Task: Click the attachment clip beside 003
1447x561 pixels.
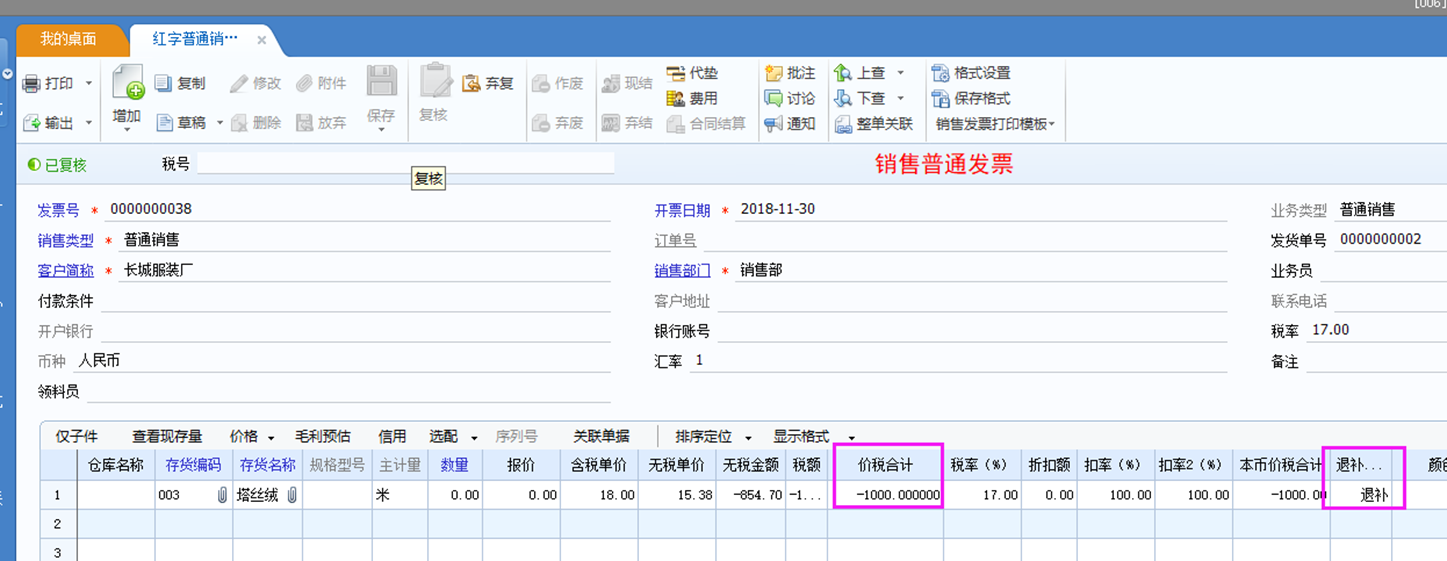Action: [222, 495]
